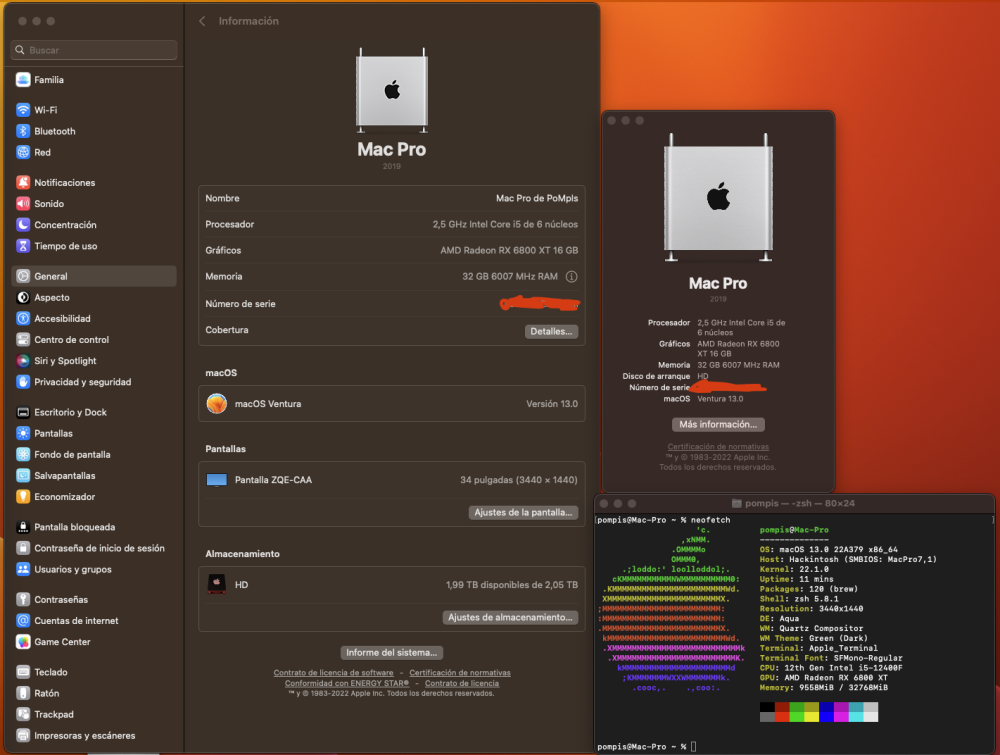
Task: Open Usuarios y grupos icon
Action: (23, 569)
